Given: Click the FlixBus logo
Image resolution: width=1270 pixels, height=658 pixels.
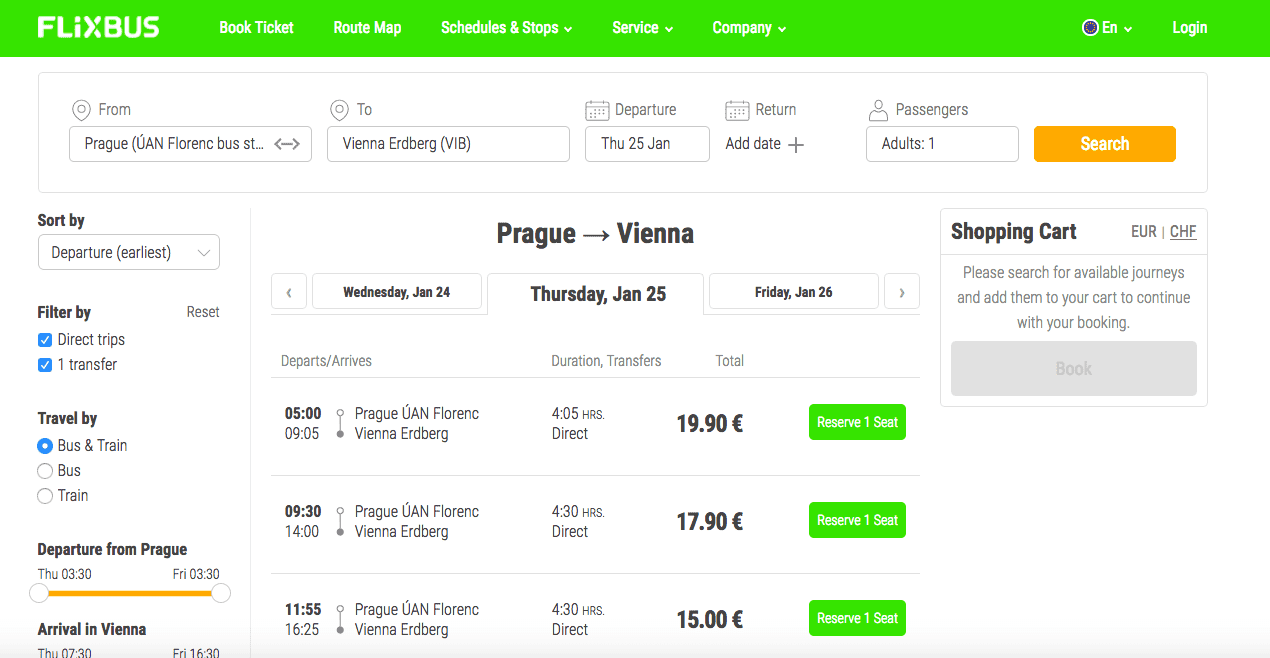Looking at the screenshot, I should (x=98, y=28).
